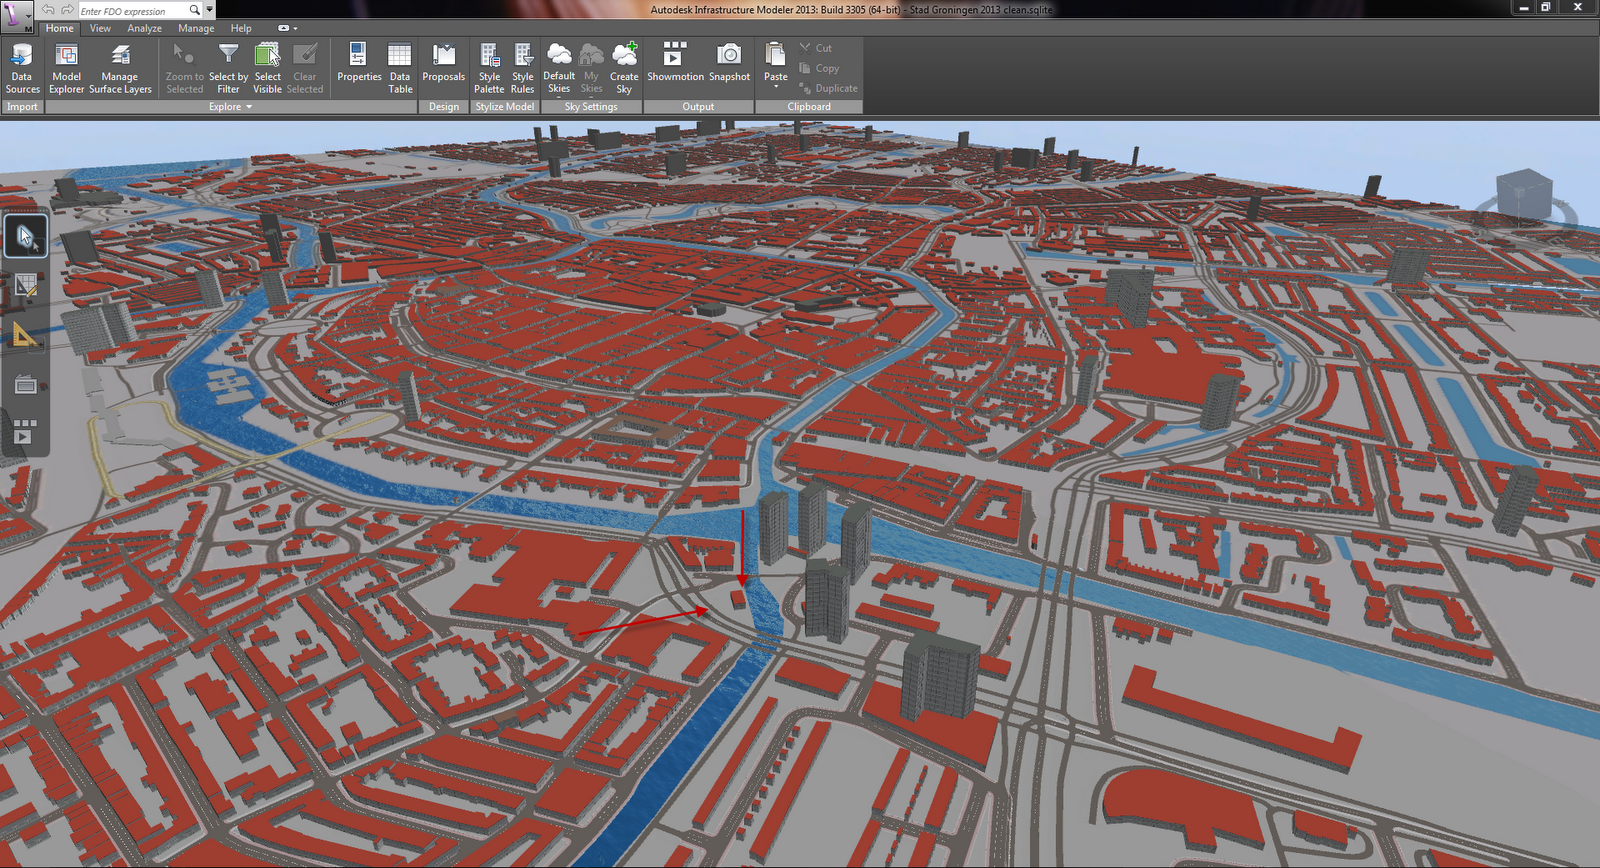Maximize or restore the application window
Image resolution: width=1600 pixels, height=868 pixels.
(x=1545, y=7)
